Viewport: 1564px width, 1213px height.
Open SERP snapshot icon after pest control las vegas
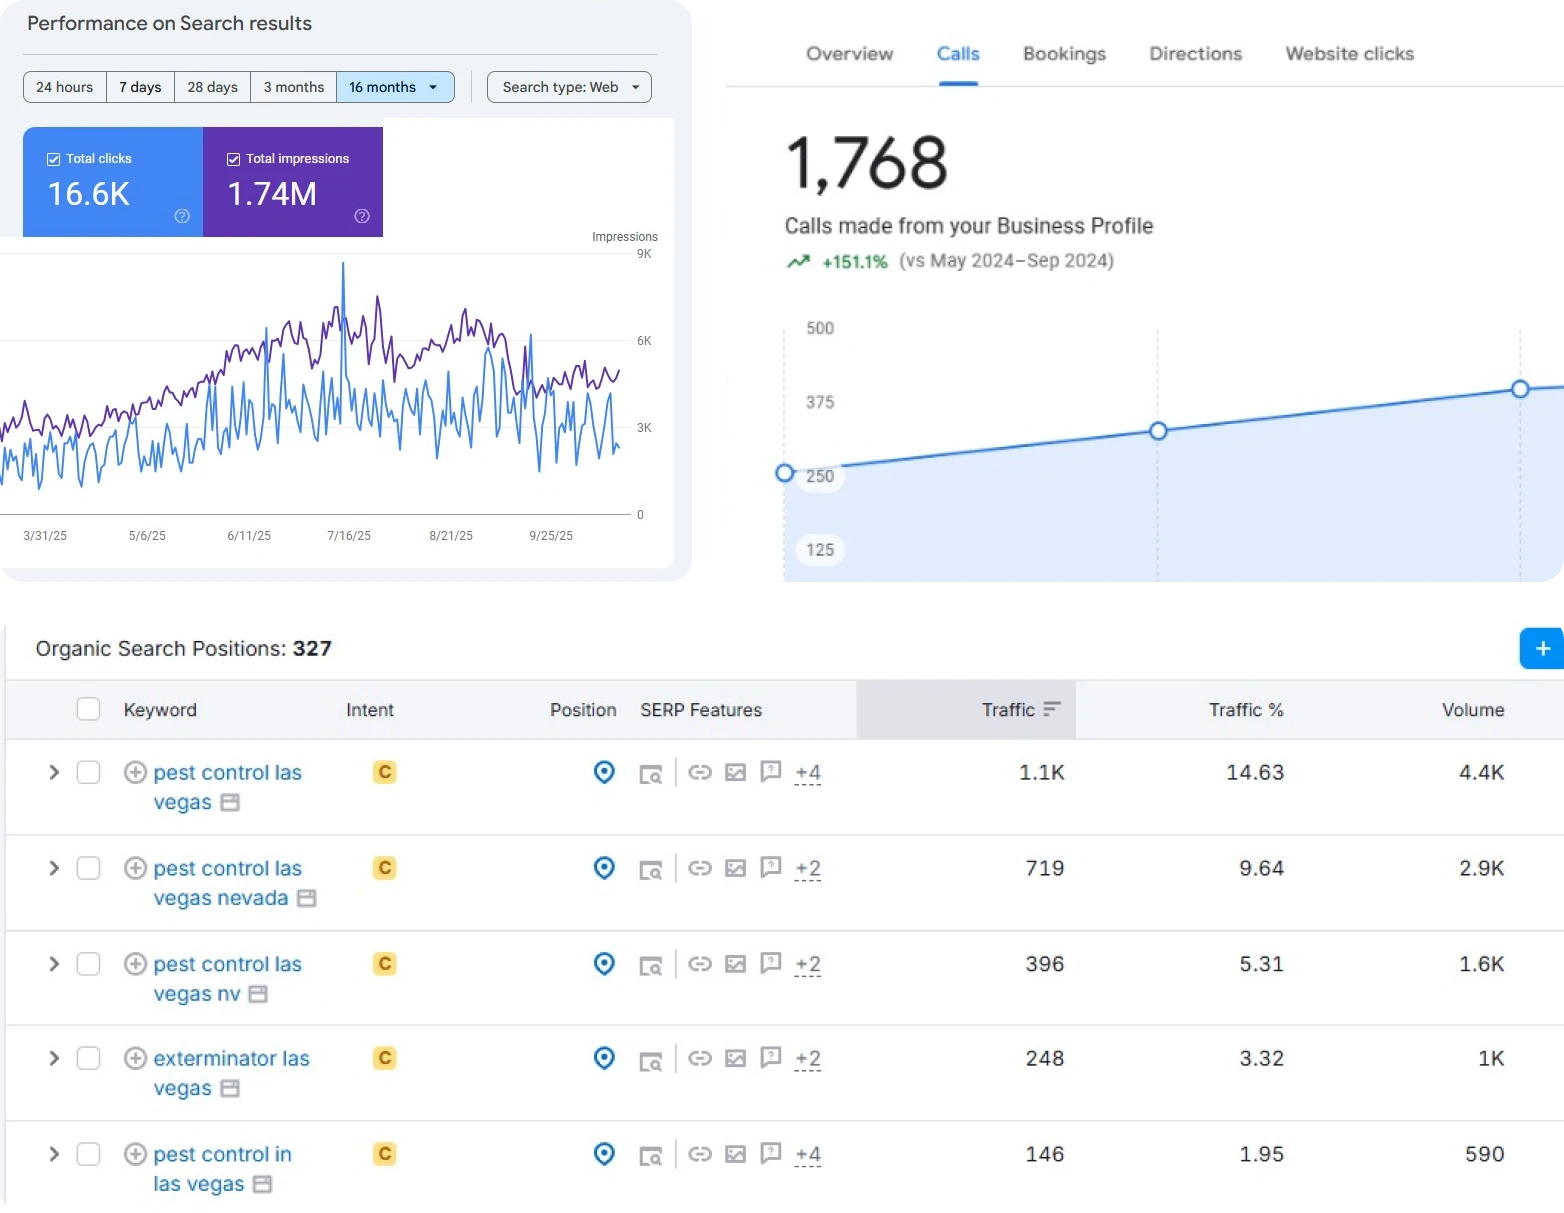230,802
